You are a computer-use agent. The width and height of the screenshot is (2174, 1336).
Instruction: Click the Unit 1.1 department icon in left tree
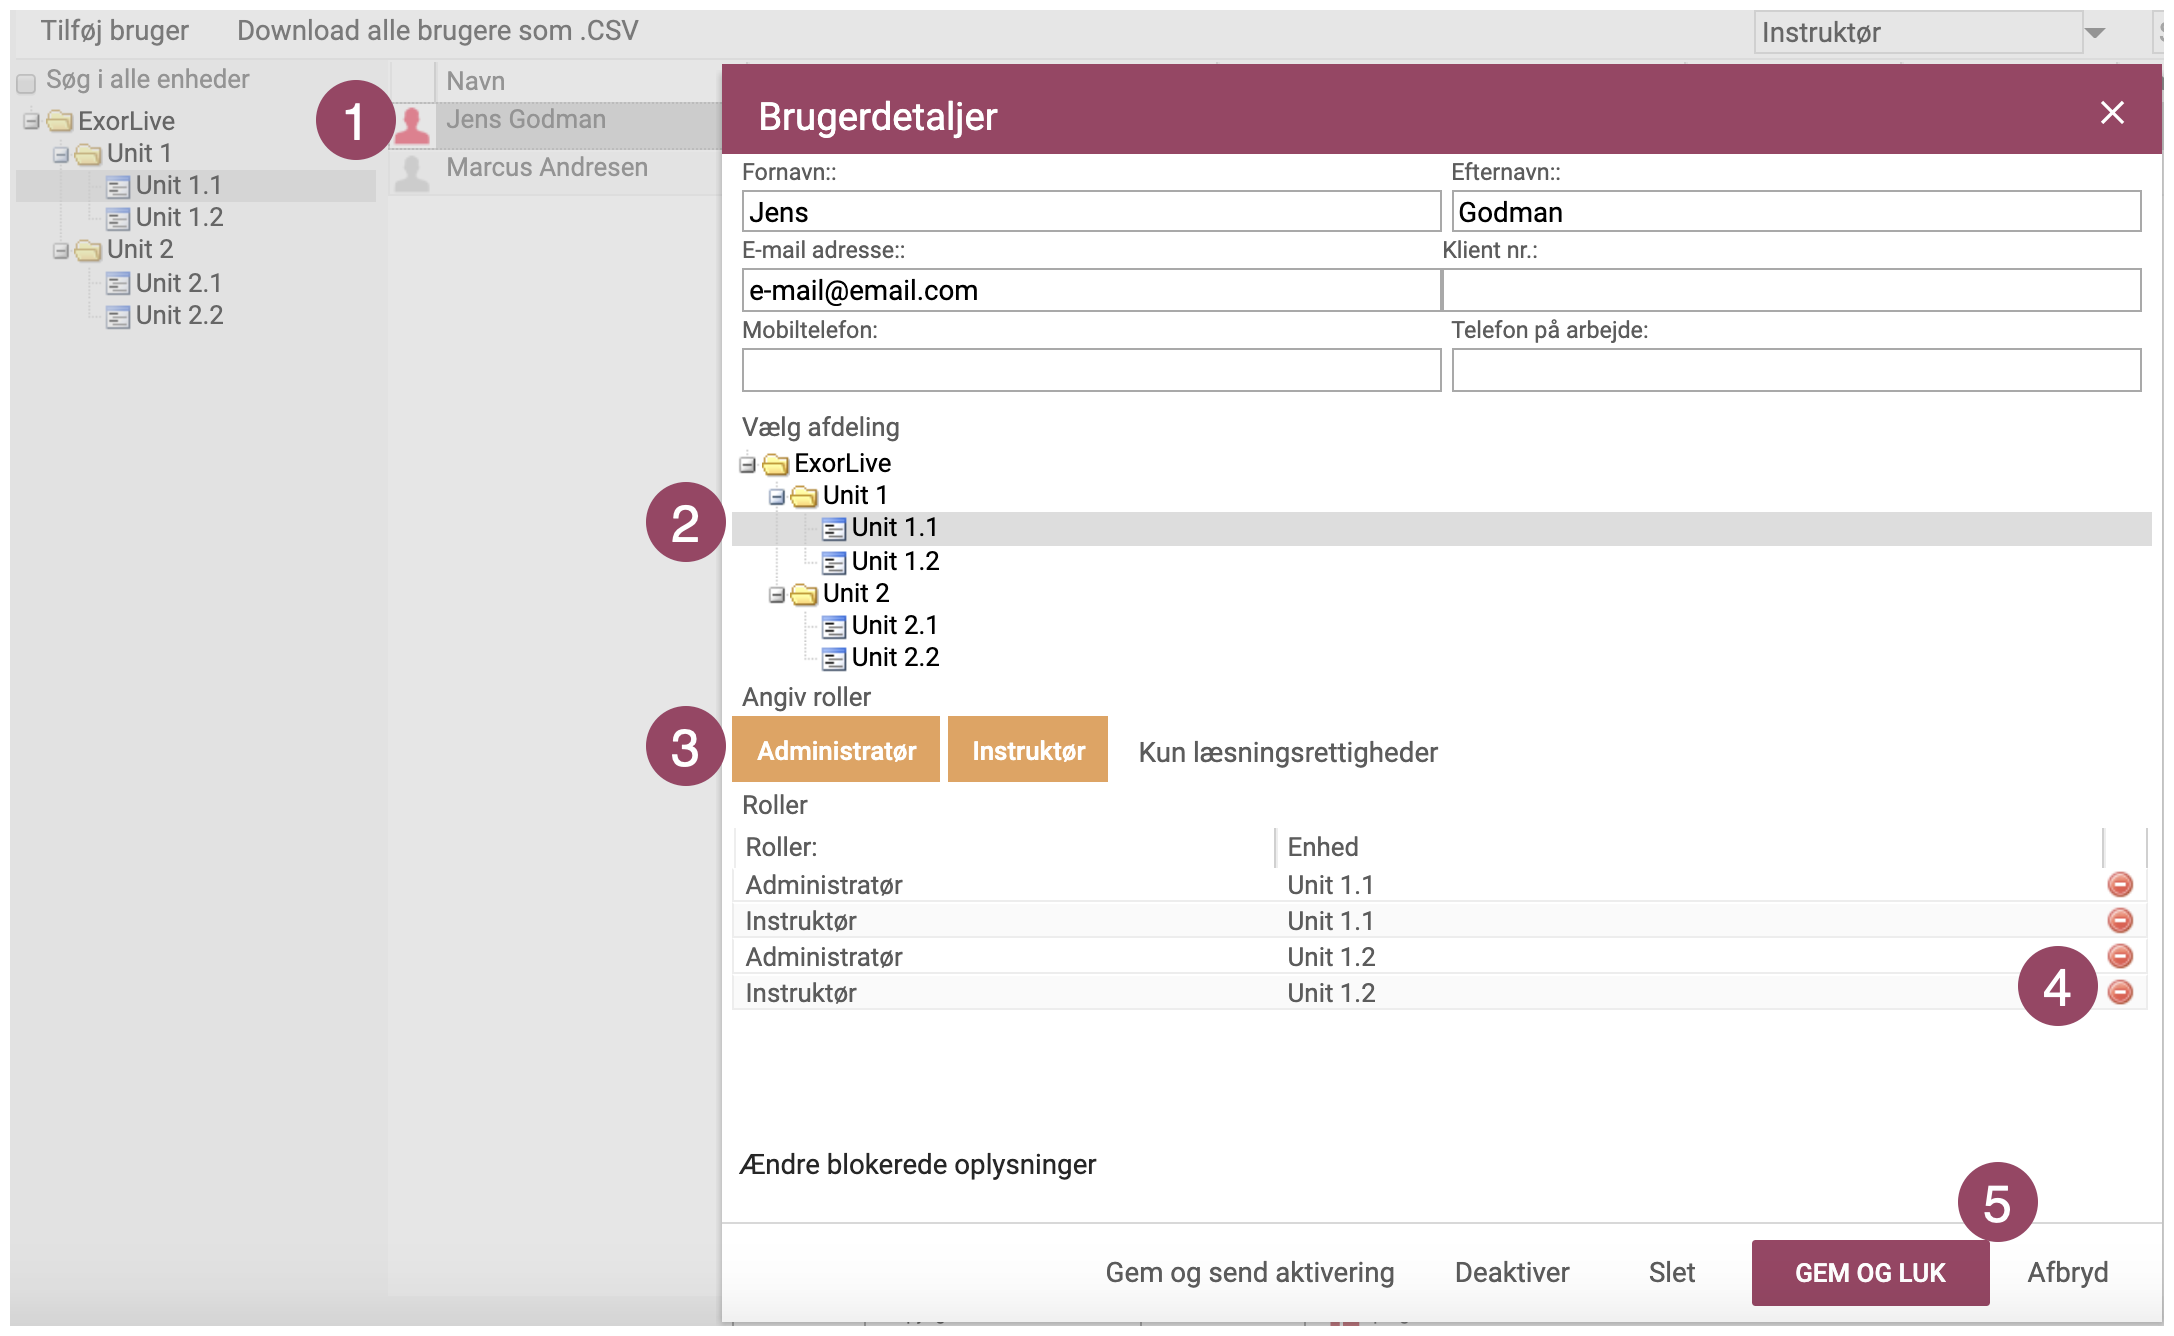(118, 187)
